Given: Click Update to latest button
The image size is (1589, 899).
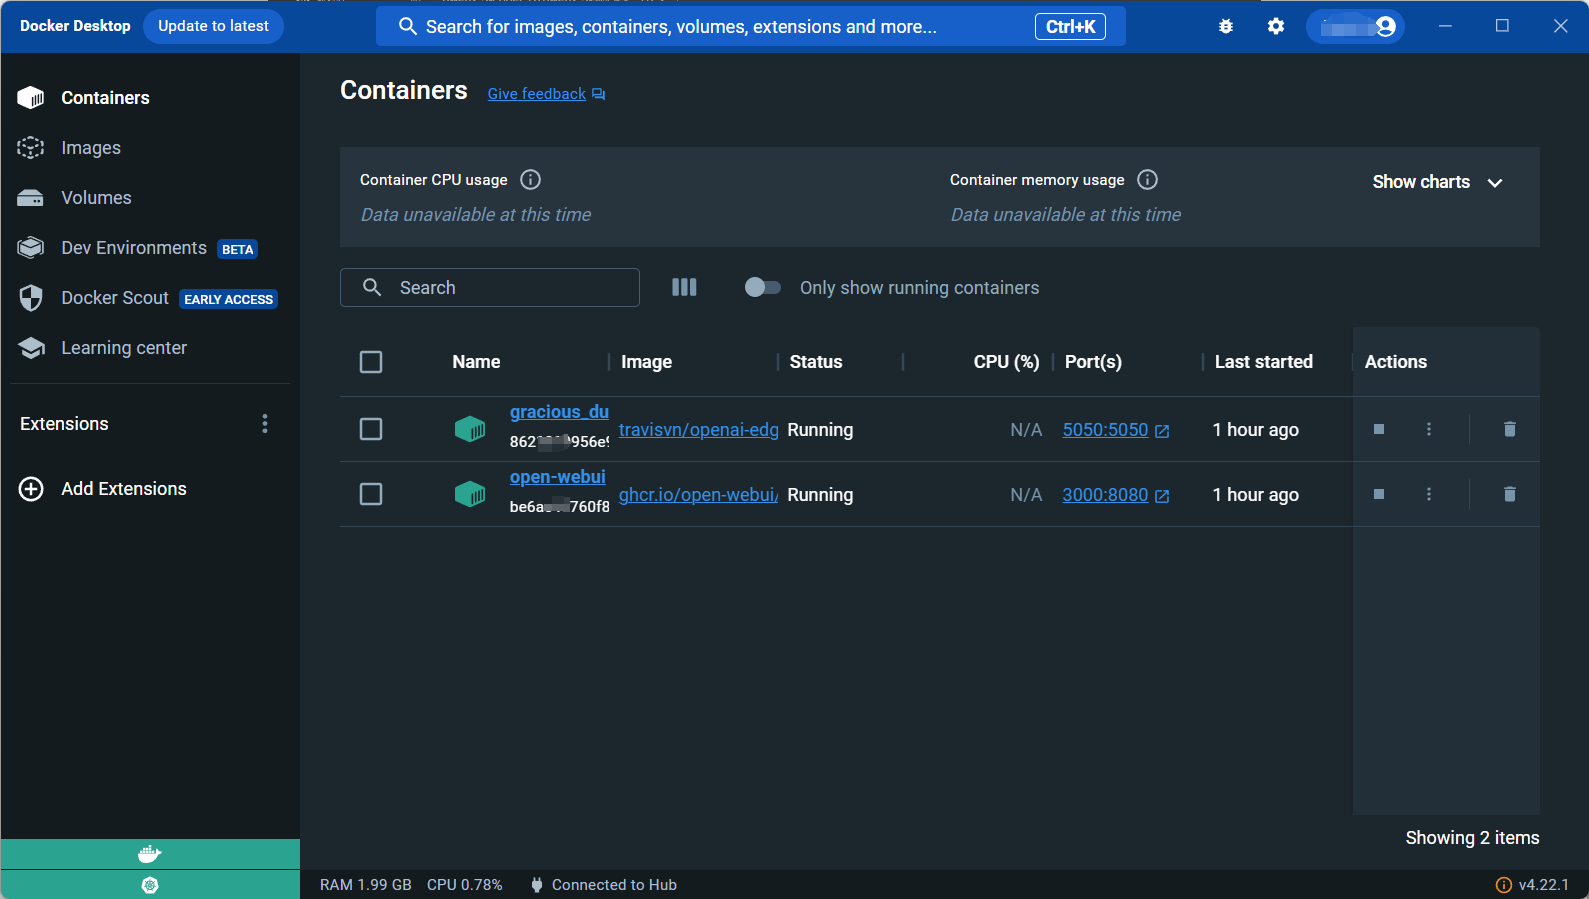Looking at the screenshot, I should [213, 26].
